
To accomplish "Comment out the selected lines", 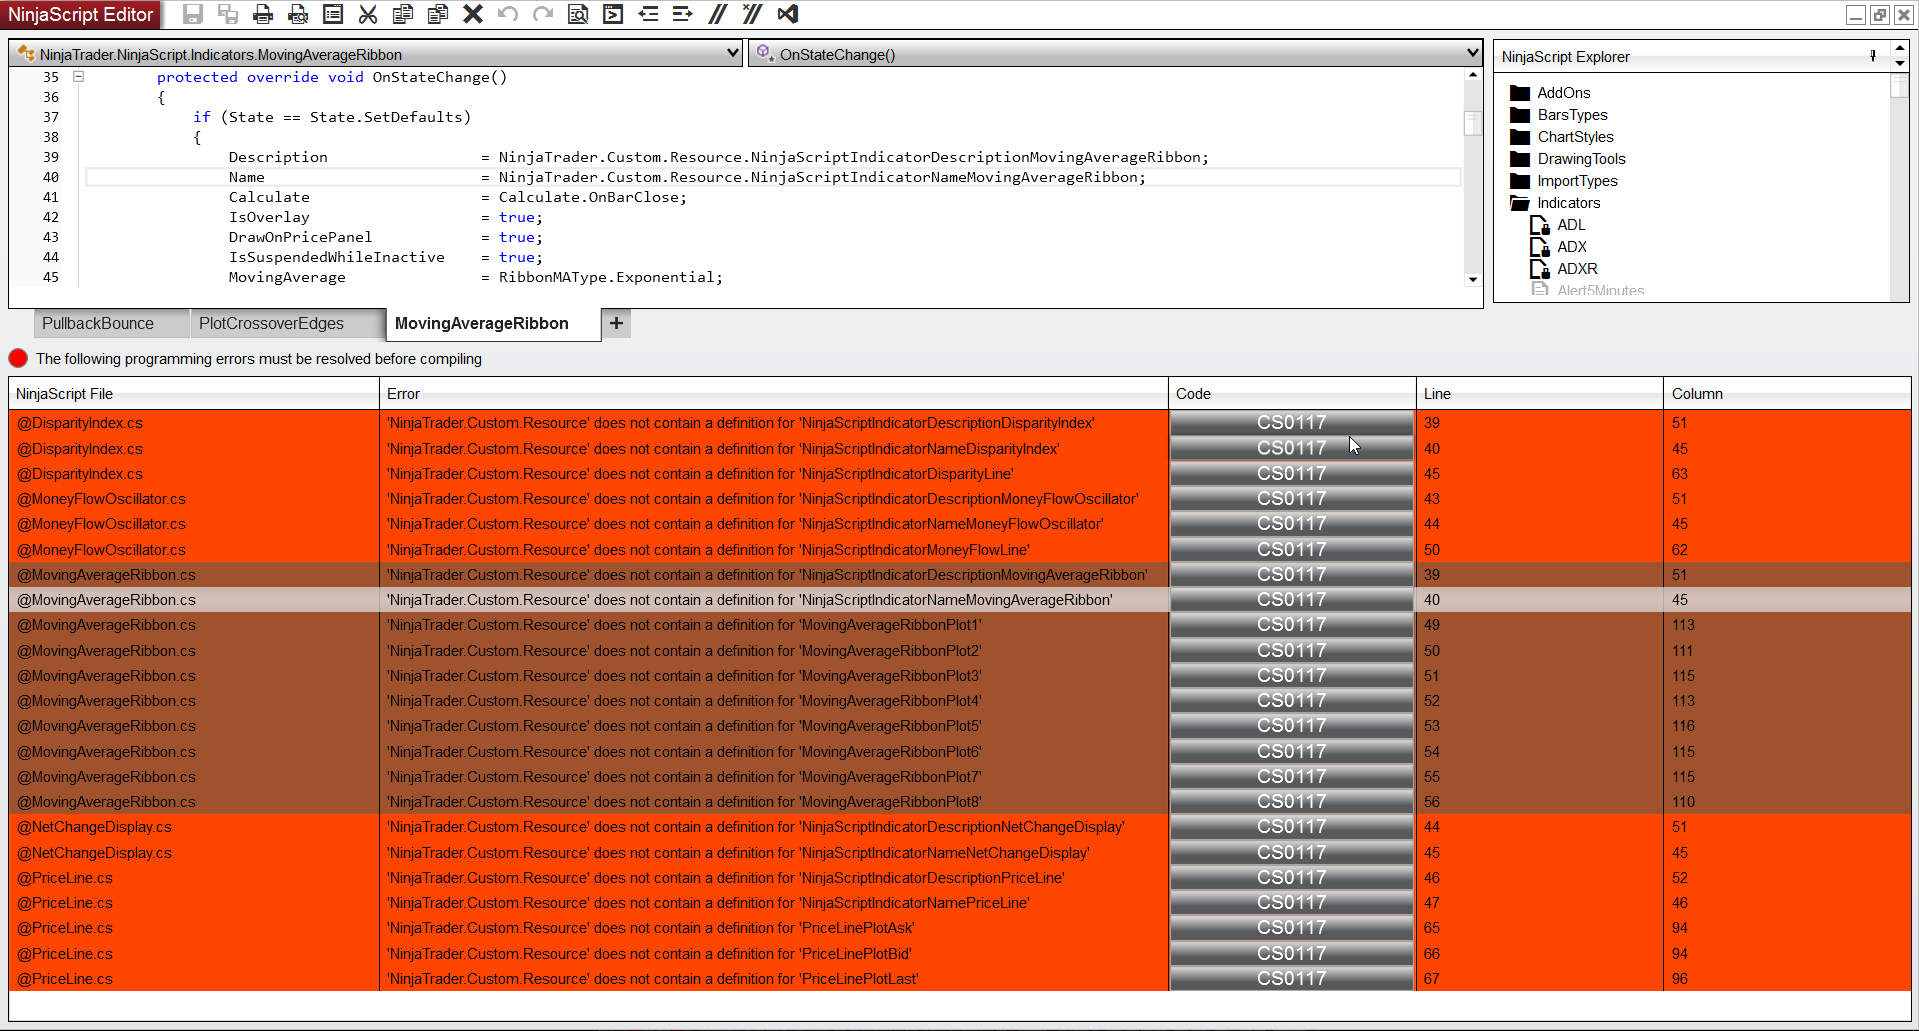I will pos(718,14).
